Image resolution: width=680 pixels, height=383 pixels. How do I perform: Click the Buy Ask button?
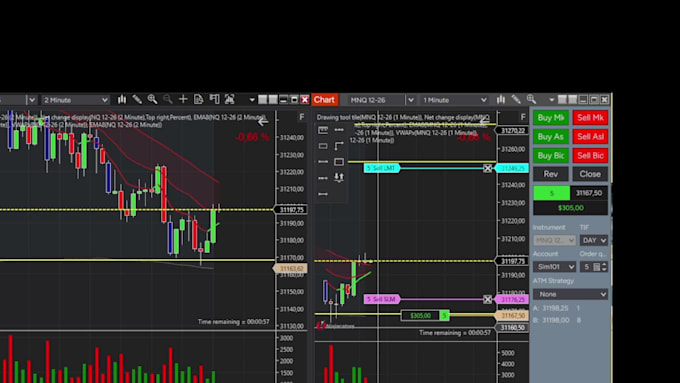(551, 137)
